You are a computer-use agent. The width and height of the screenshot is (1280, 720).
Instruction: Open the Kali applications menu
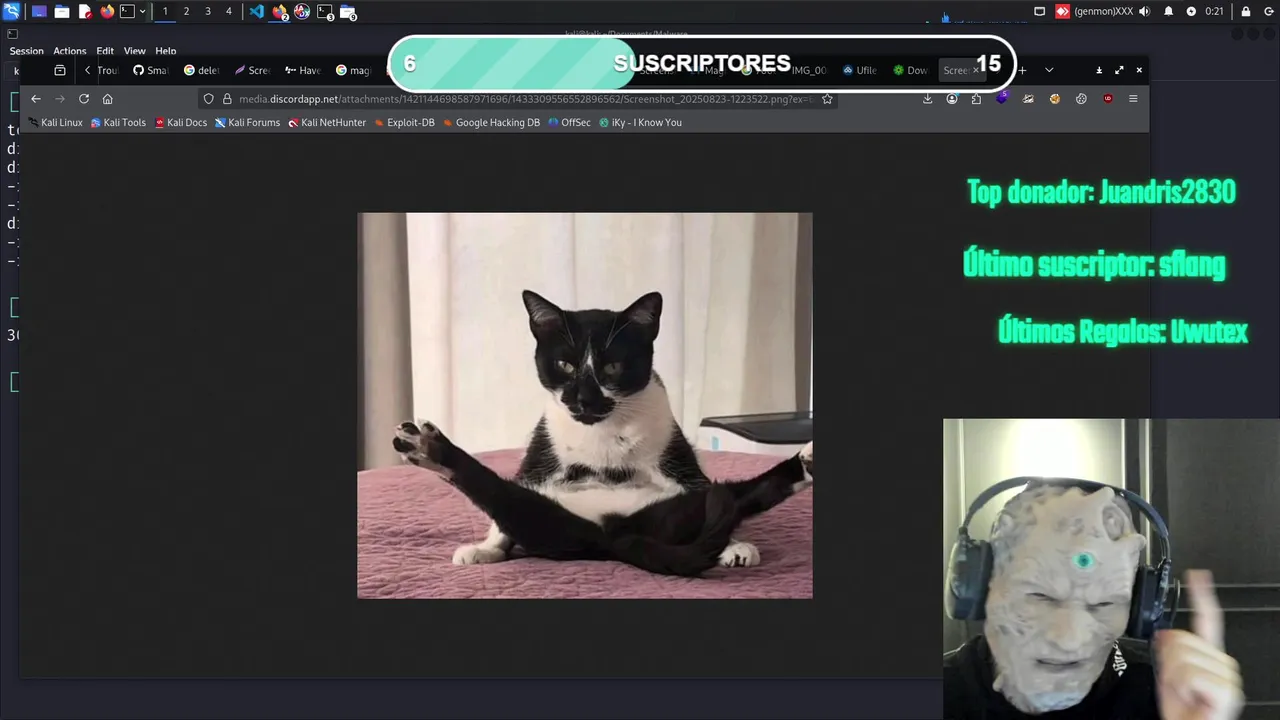click(x=11, y=12)
